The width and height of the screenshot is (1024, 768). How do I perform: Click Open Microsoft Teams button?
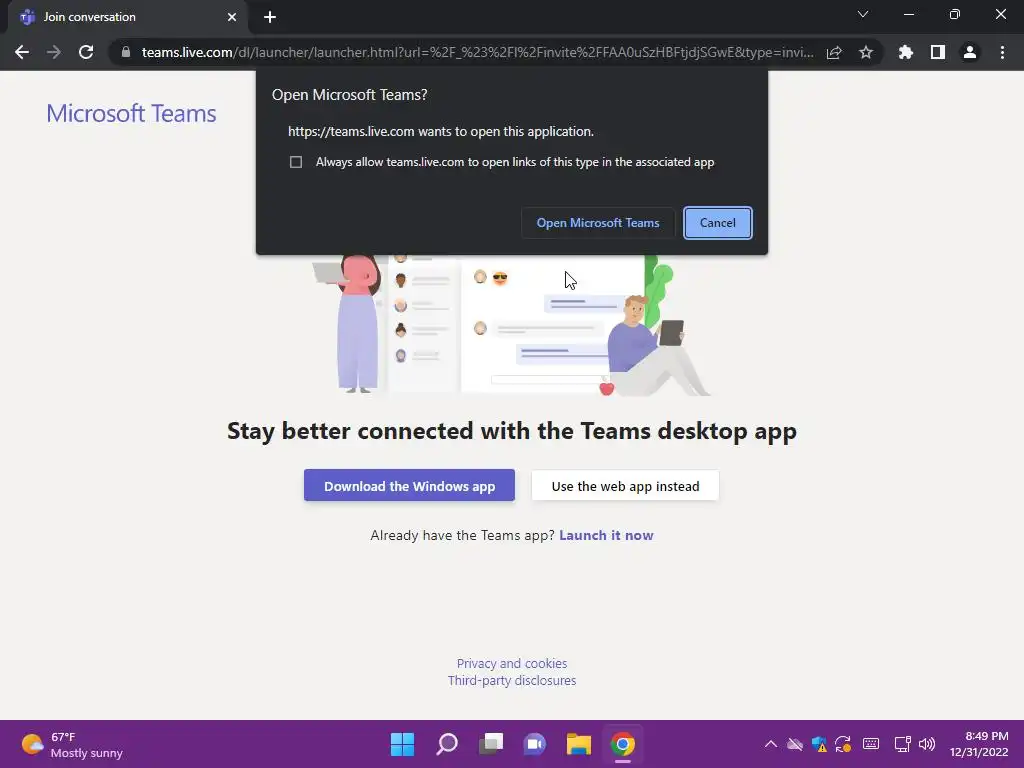click(598, 223)
